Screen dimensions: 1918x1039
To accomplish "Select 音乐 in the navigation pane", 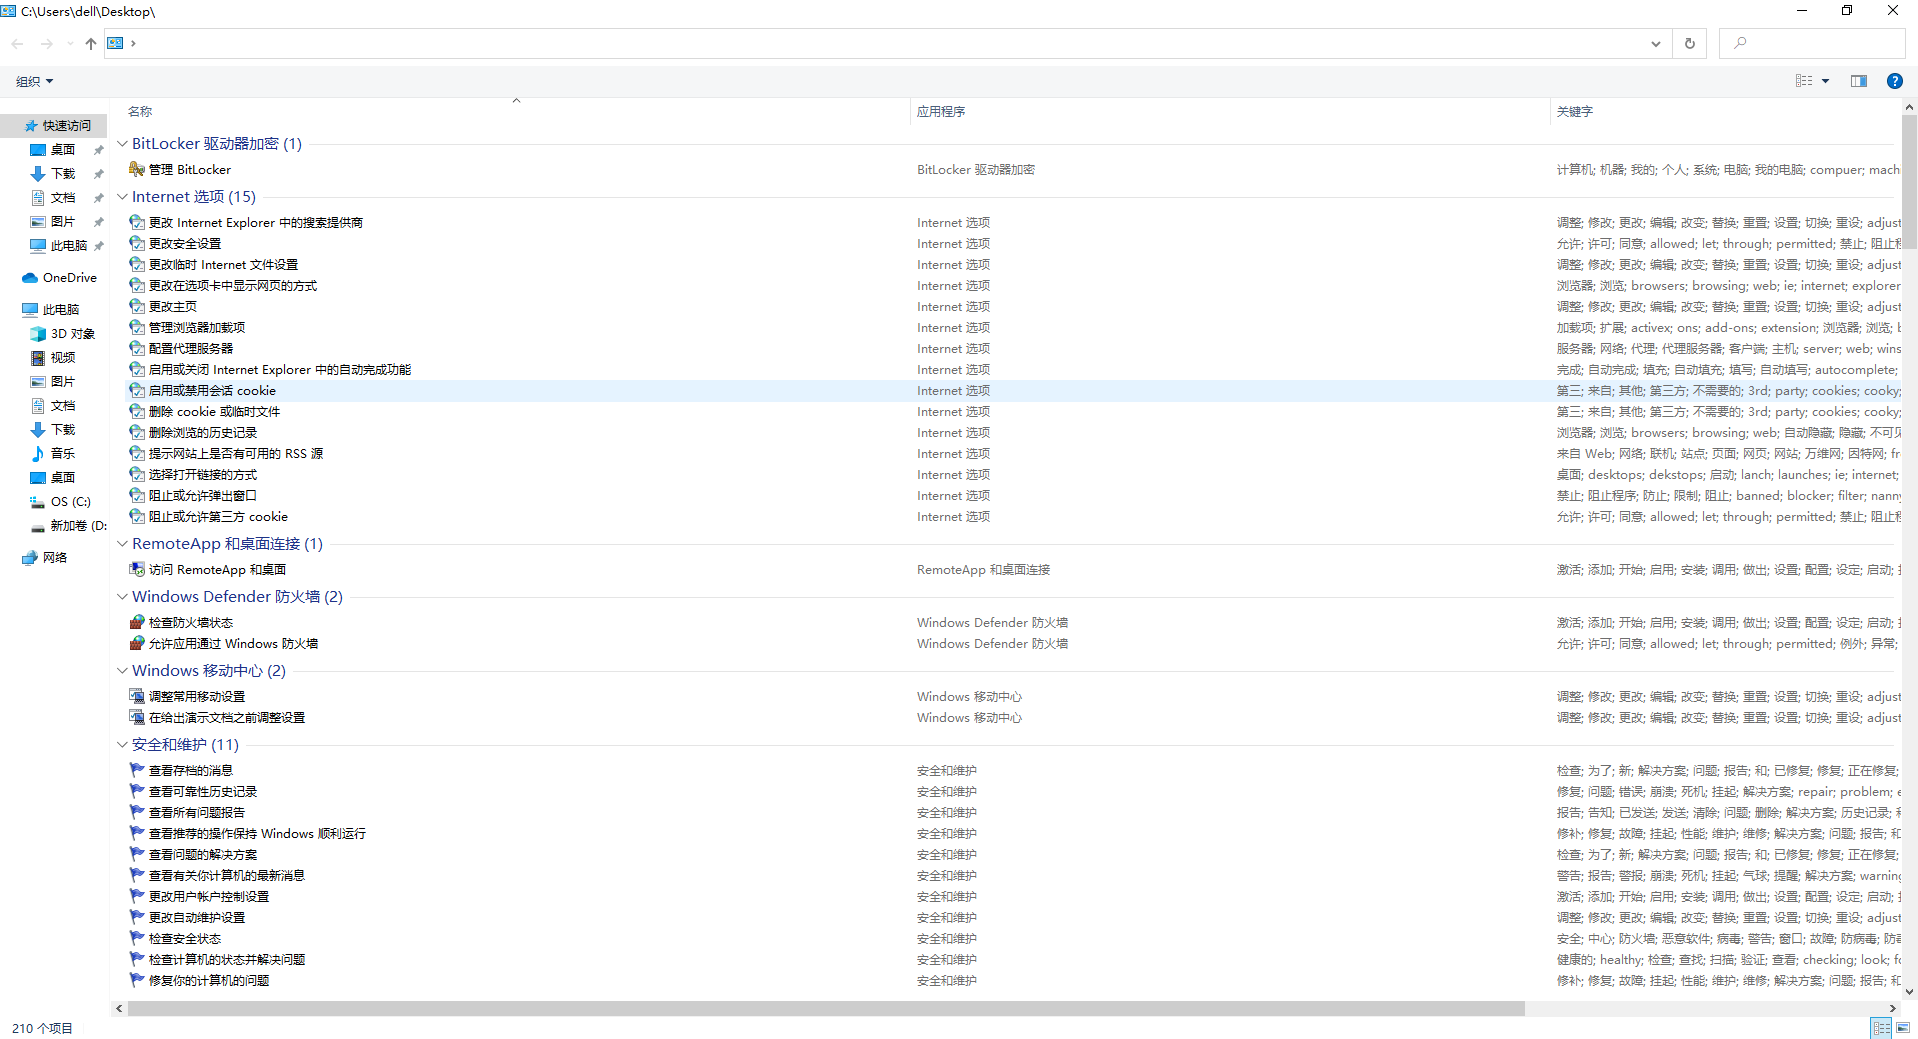I will pos(53,453).
